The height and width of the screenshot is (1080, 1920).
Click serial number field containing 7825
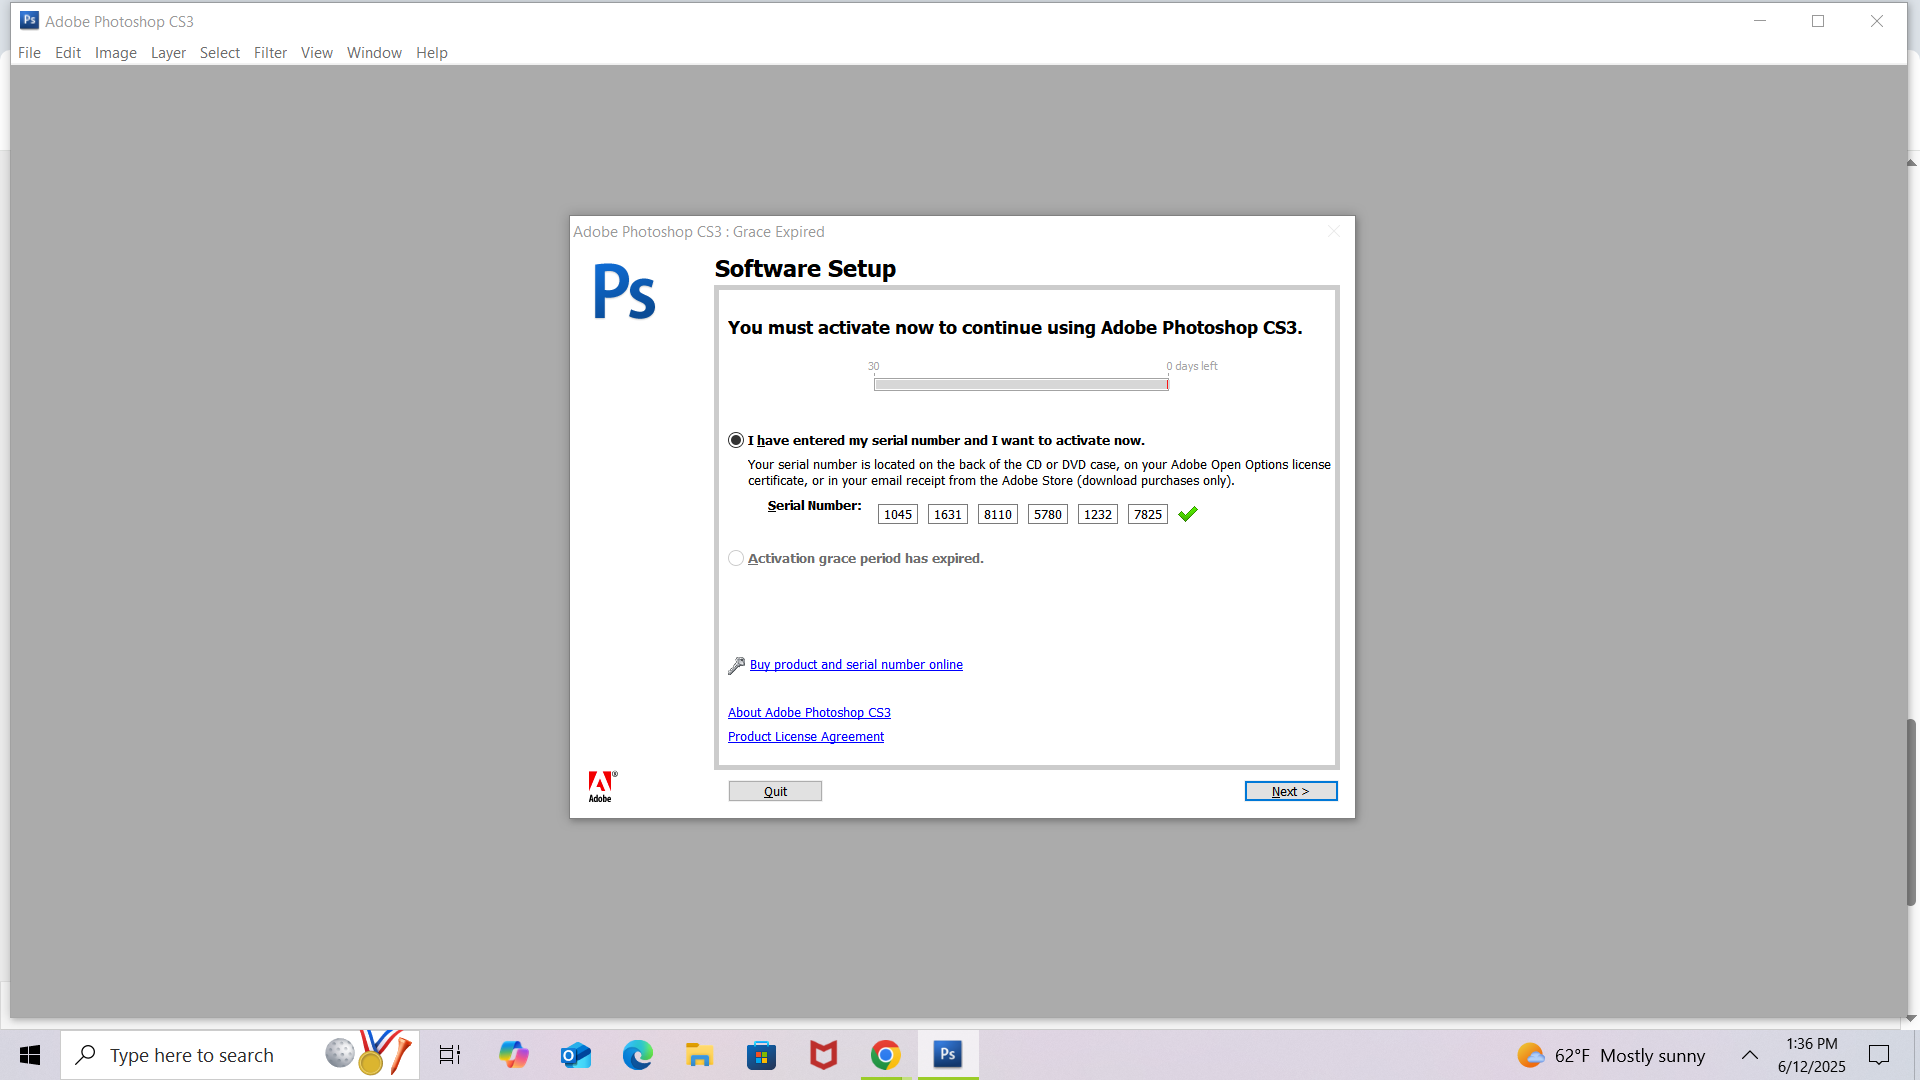click(1148, 514)
